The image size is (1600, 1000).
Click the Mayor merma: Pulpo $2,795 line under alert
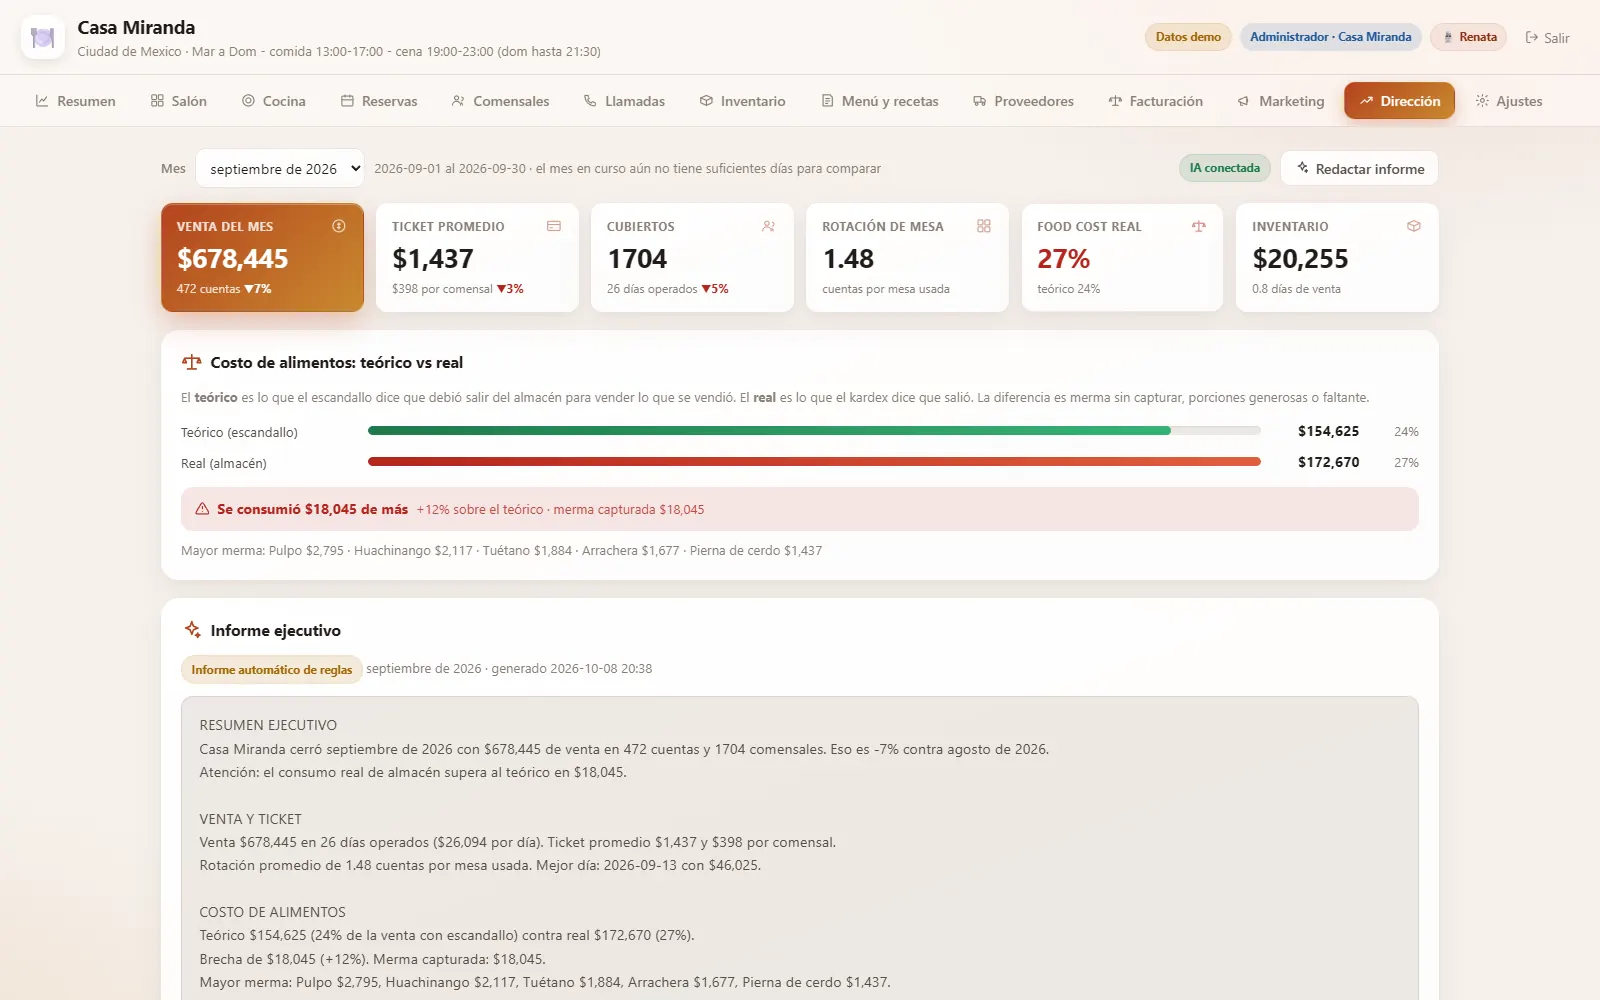pos(501,551)
